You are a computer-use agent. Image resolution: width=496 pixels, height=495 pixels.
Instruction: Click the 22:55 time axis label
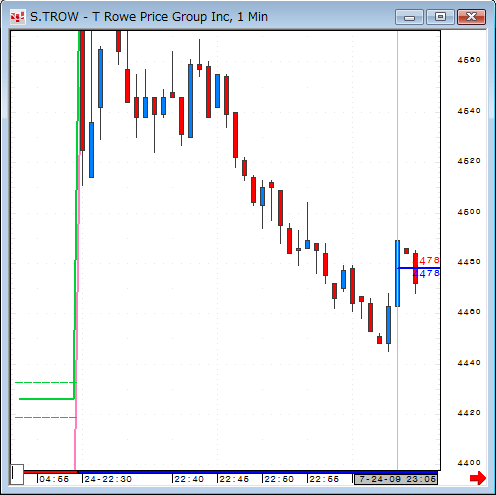pyautogui.click(x=324, y=479)
